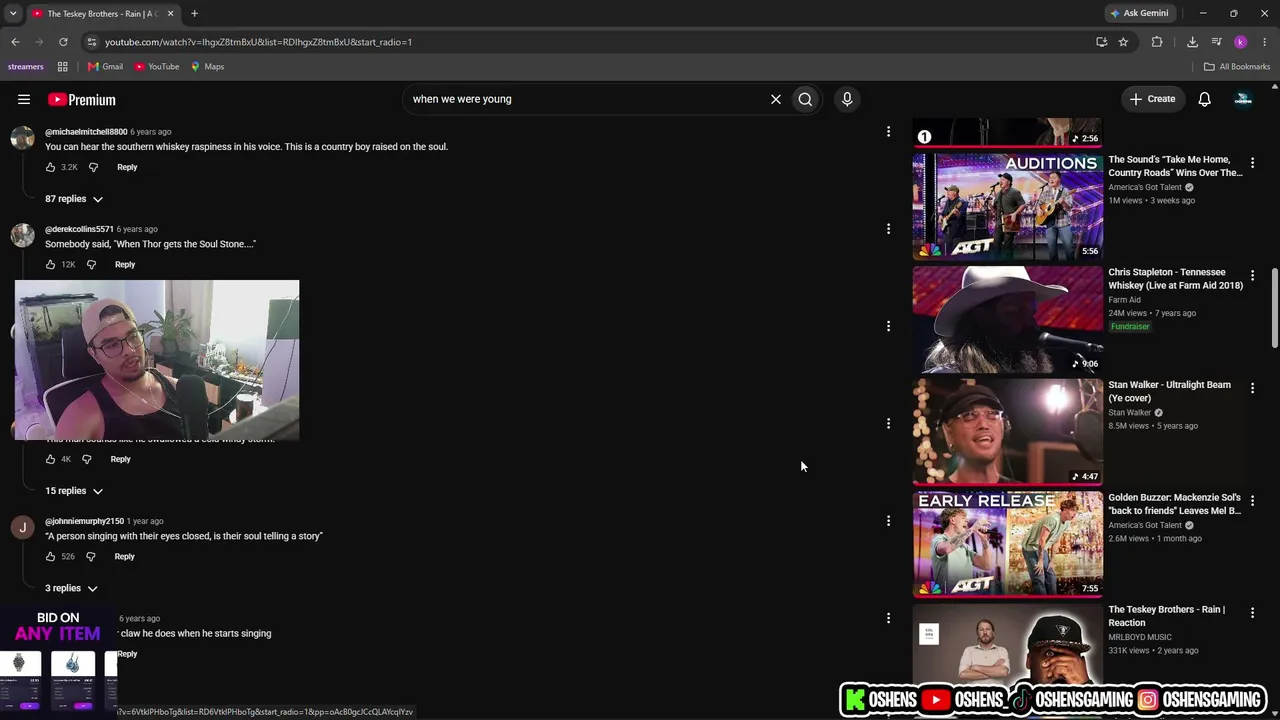Open the Golden Buzzer Mackenzie Sol thumbnail
The height and width of the screenshot is (720, 1280).
coord(1007,544)
